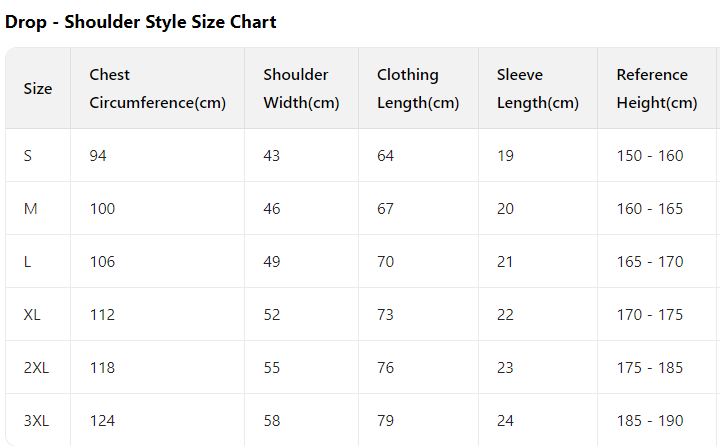Select chest circumference value 106
Image resolution: width=720 pixels, height=446 pixels.
point(102,262)
